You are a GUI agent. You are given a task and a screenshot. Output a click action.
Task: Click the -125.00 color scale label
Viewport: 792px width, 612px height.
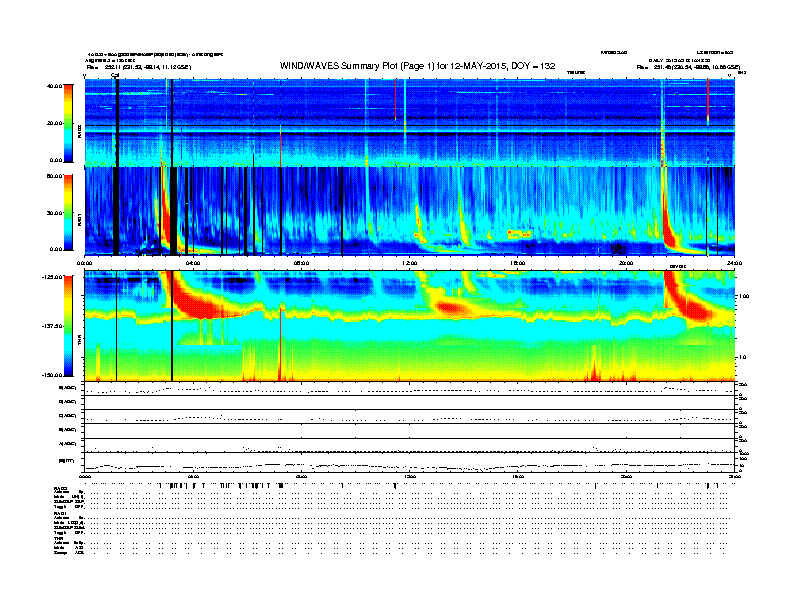point(53,277)
